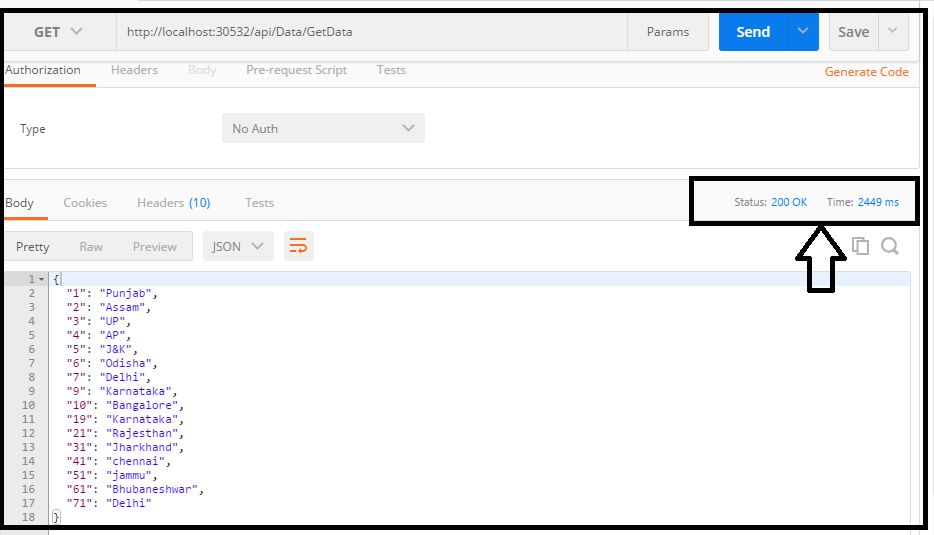Viewport: 934px width, 535px height.
Task: Click the "Jharkhand" value on line 13
Action: click(142, 447)
